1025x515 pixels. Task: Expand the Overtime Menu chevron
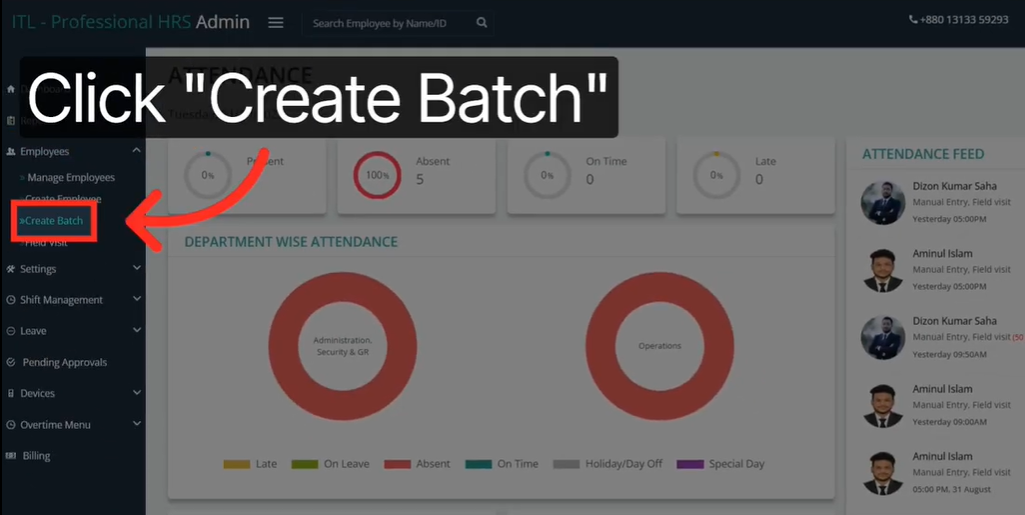pyautogui.click(x=137, y=425)
